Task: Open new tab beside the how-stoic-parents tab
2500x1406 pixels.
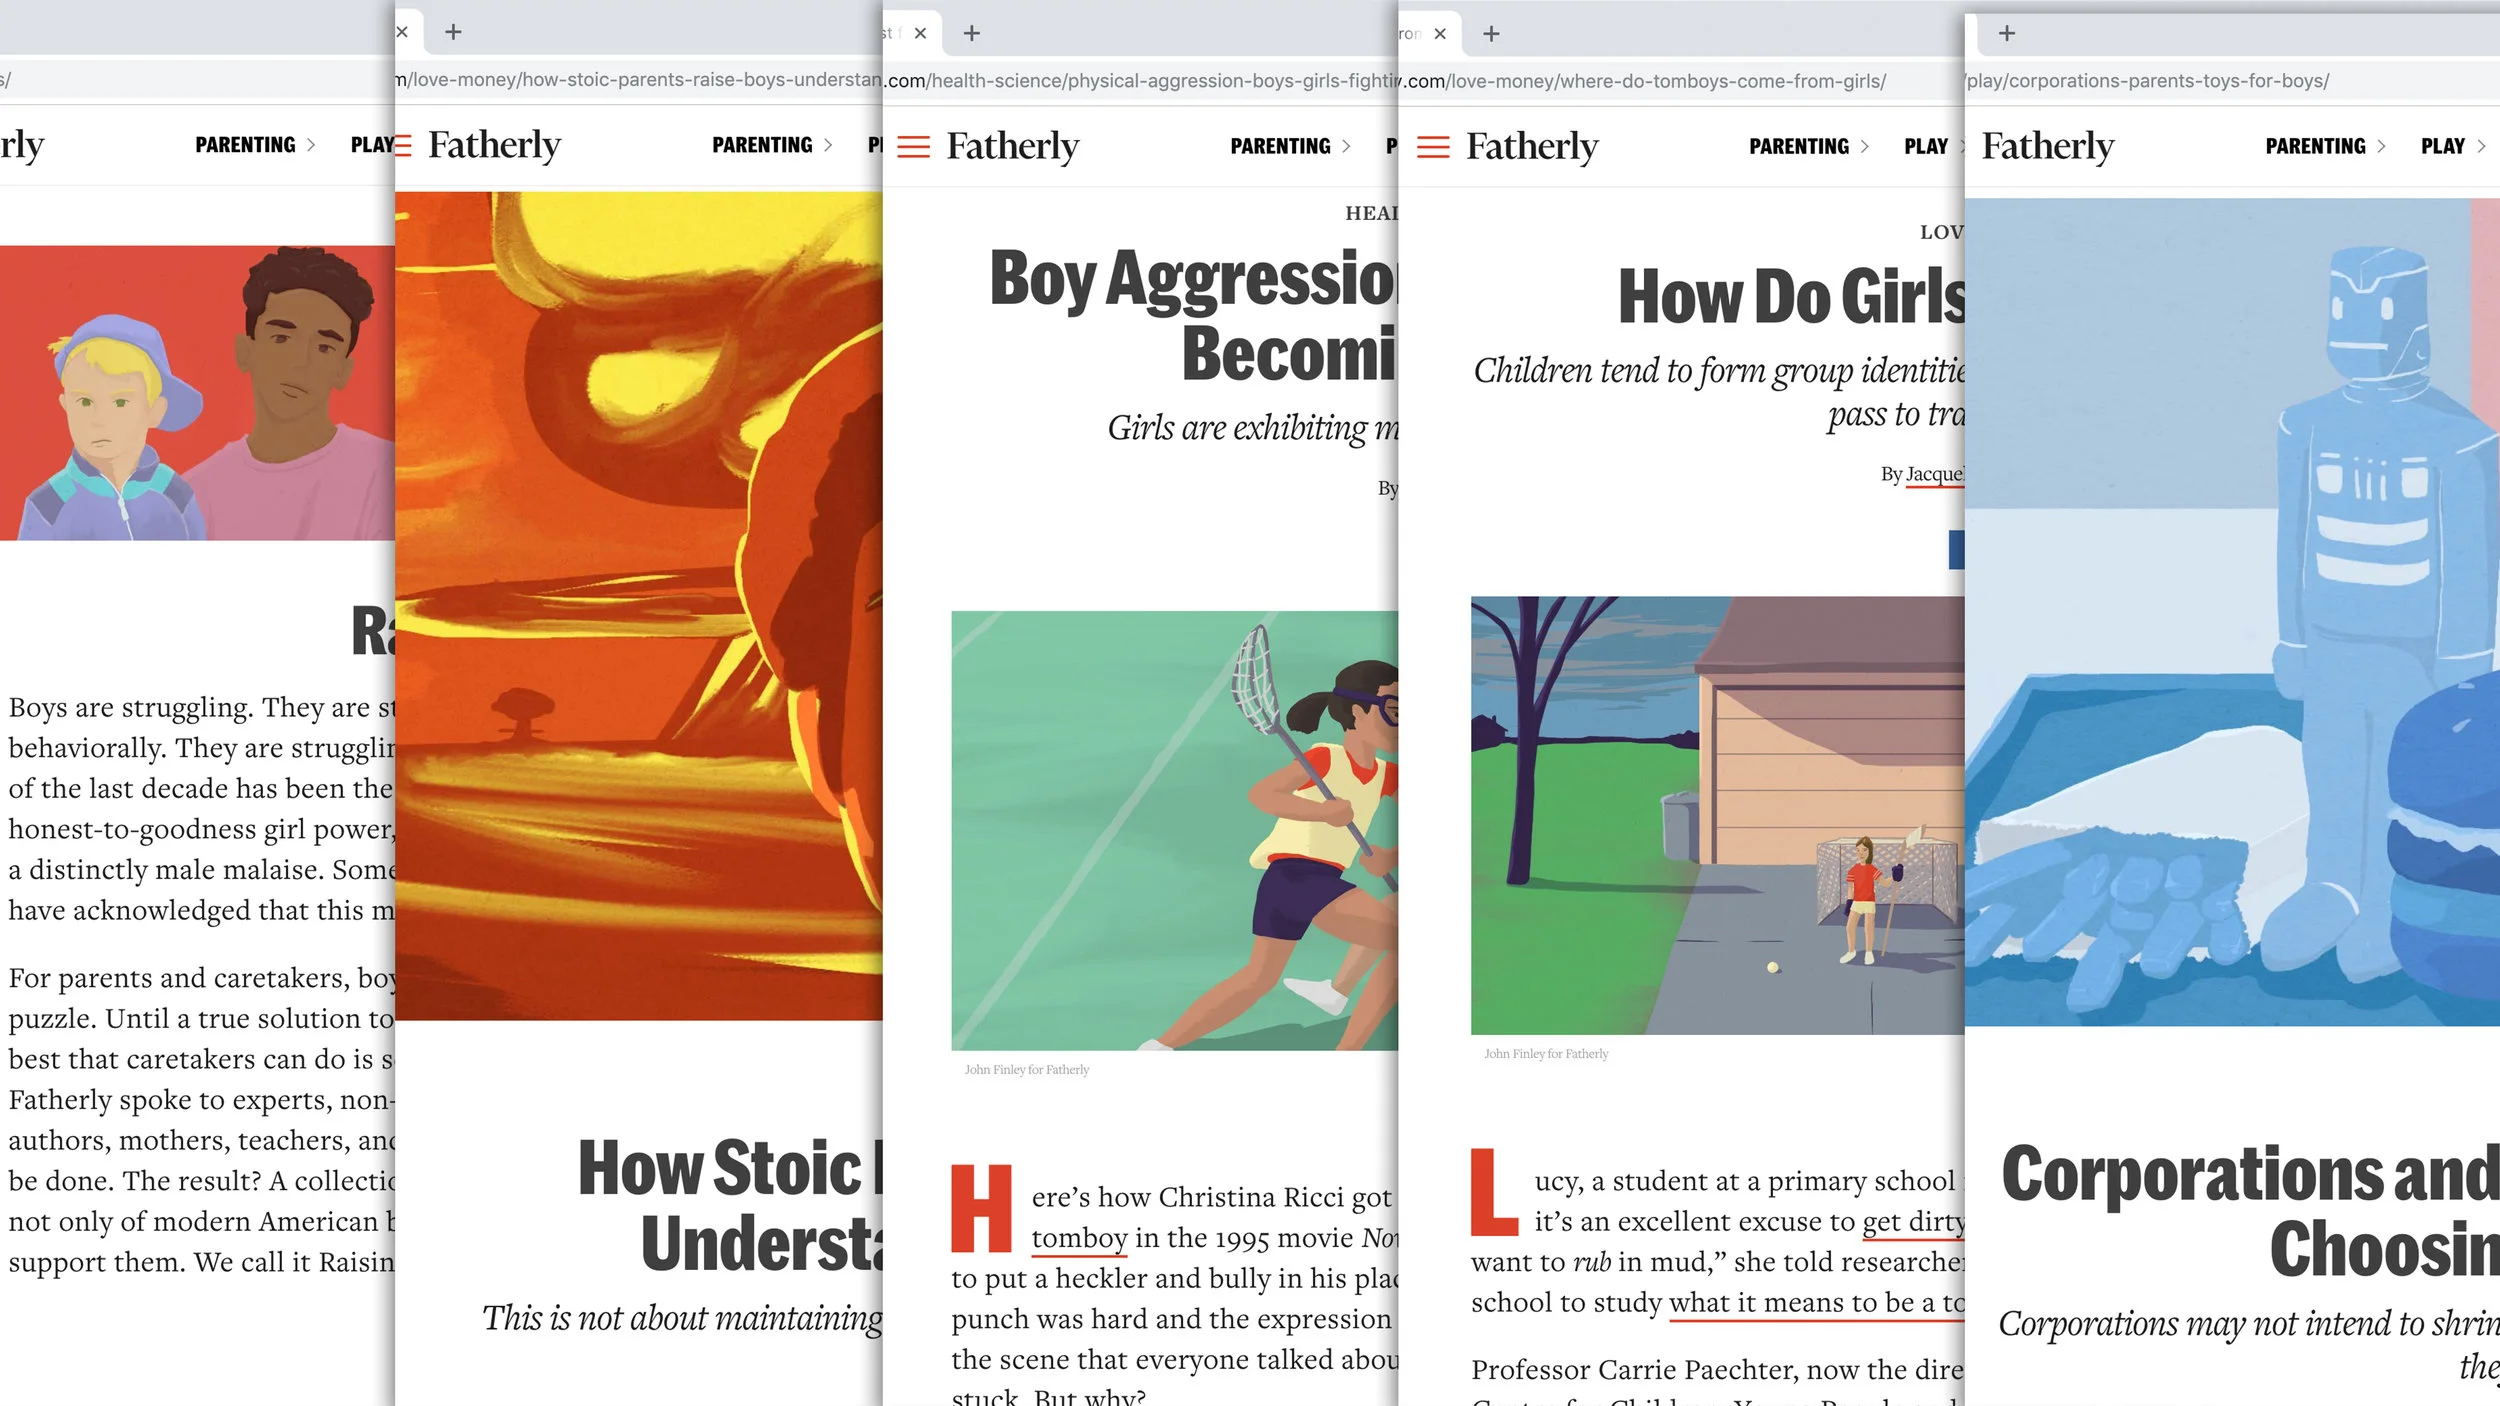Action: 453,32
